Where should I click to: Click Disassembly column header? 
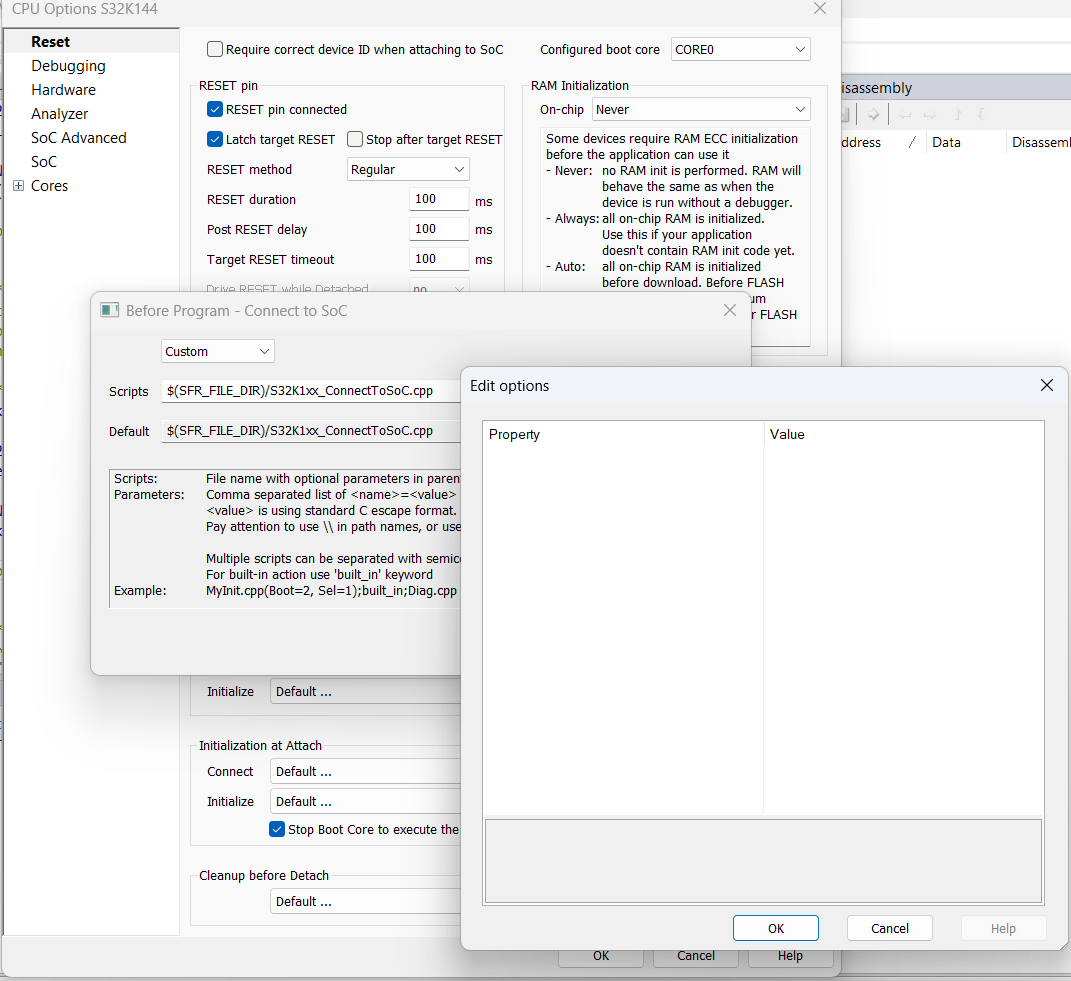(x=1040, y=142)
